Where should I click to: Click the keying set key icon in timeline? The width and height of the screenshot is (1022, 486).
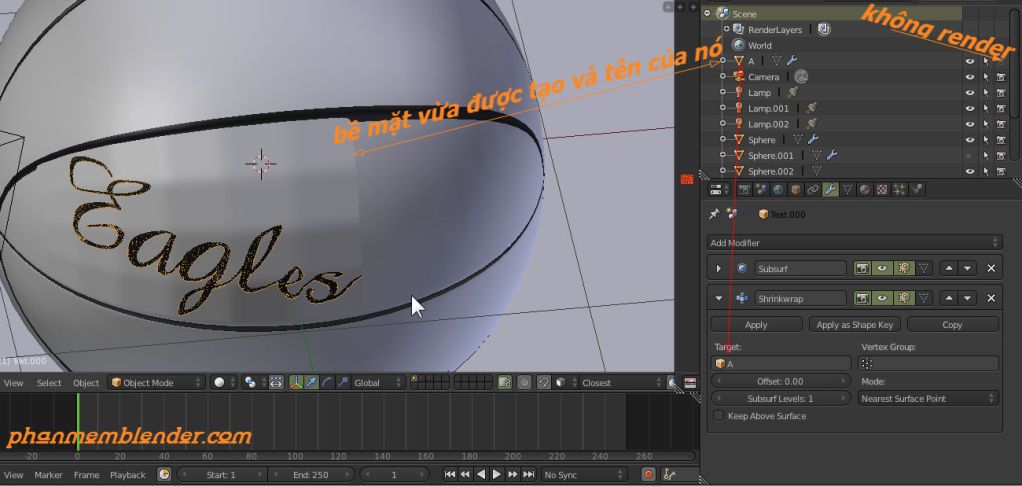pos(668,475)
